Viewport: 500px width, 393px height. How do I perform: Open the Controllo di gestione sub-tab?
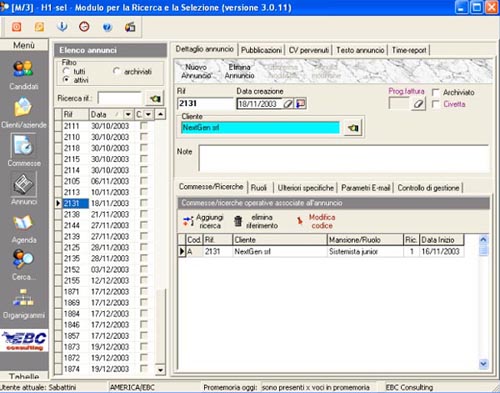[x=428, y=188]
